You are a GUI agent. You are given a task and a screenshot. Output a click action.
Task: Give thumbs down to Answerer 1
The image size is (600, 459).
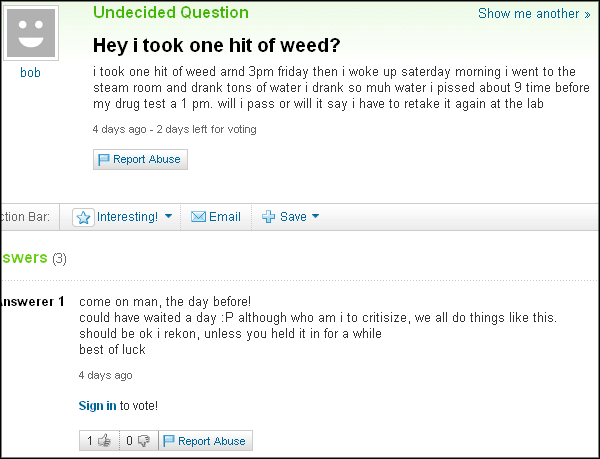tap(139, 441)
